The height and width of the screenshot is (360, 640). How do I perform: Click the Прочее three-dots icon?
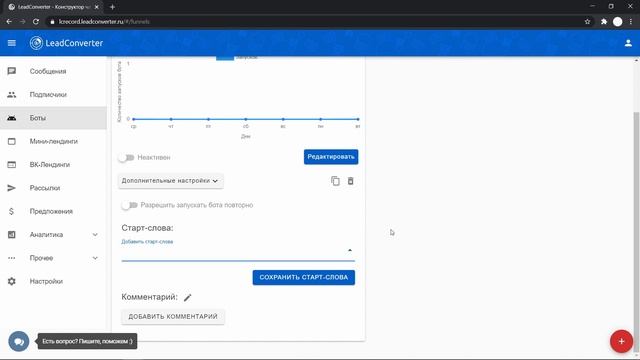(x=11, y=258)
